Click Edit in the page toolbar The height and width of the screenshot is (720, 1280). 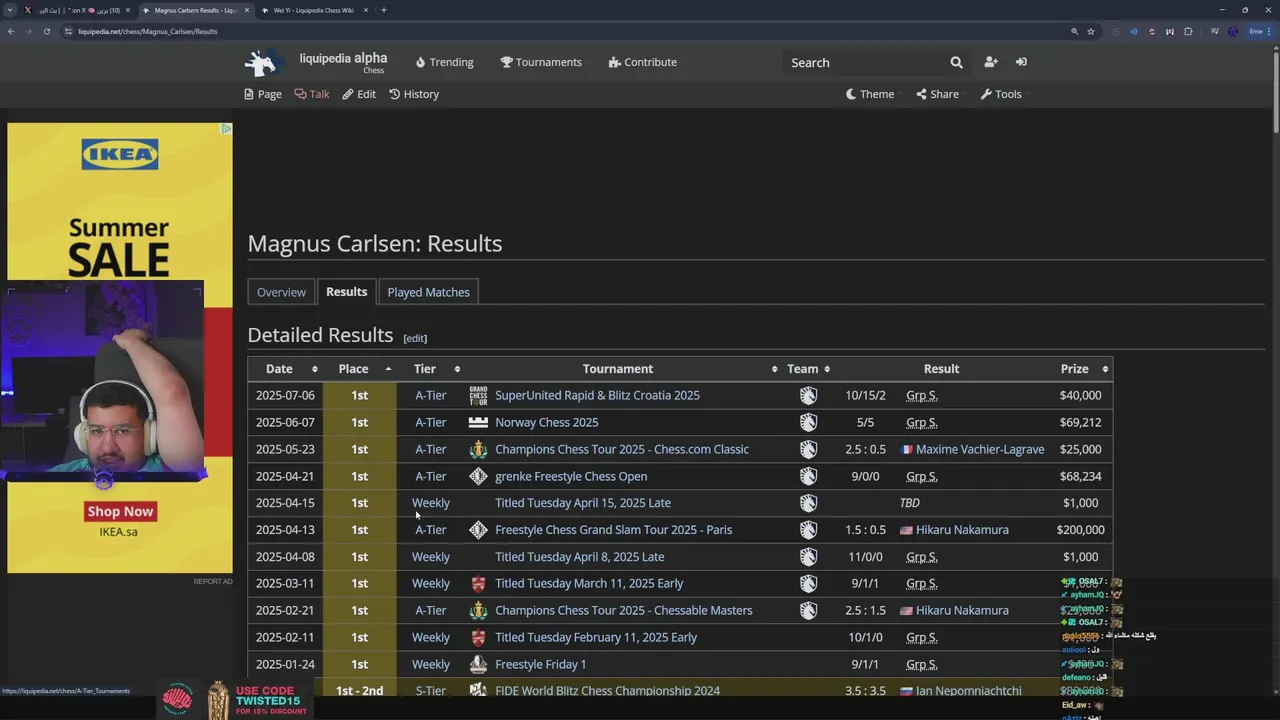point(359,94)
